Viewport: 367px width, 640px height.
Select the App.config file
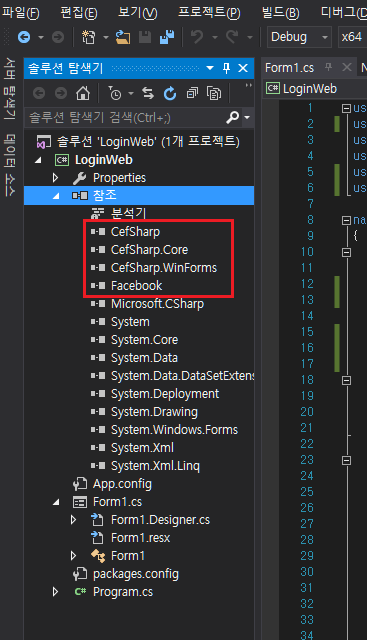112,484
